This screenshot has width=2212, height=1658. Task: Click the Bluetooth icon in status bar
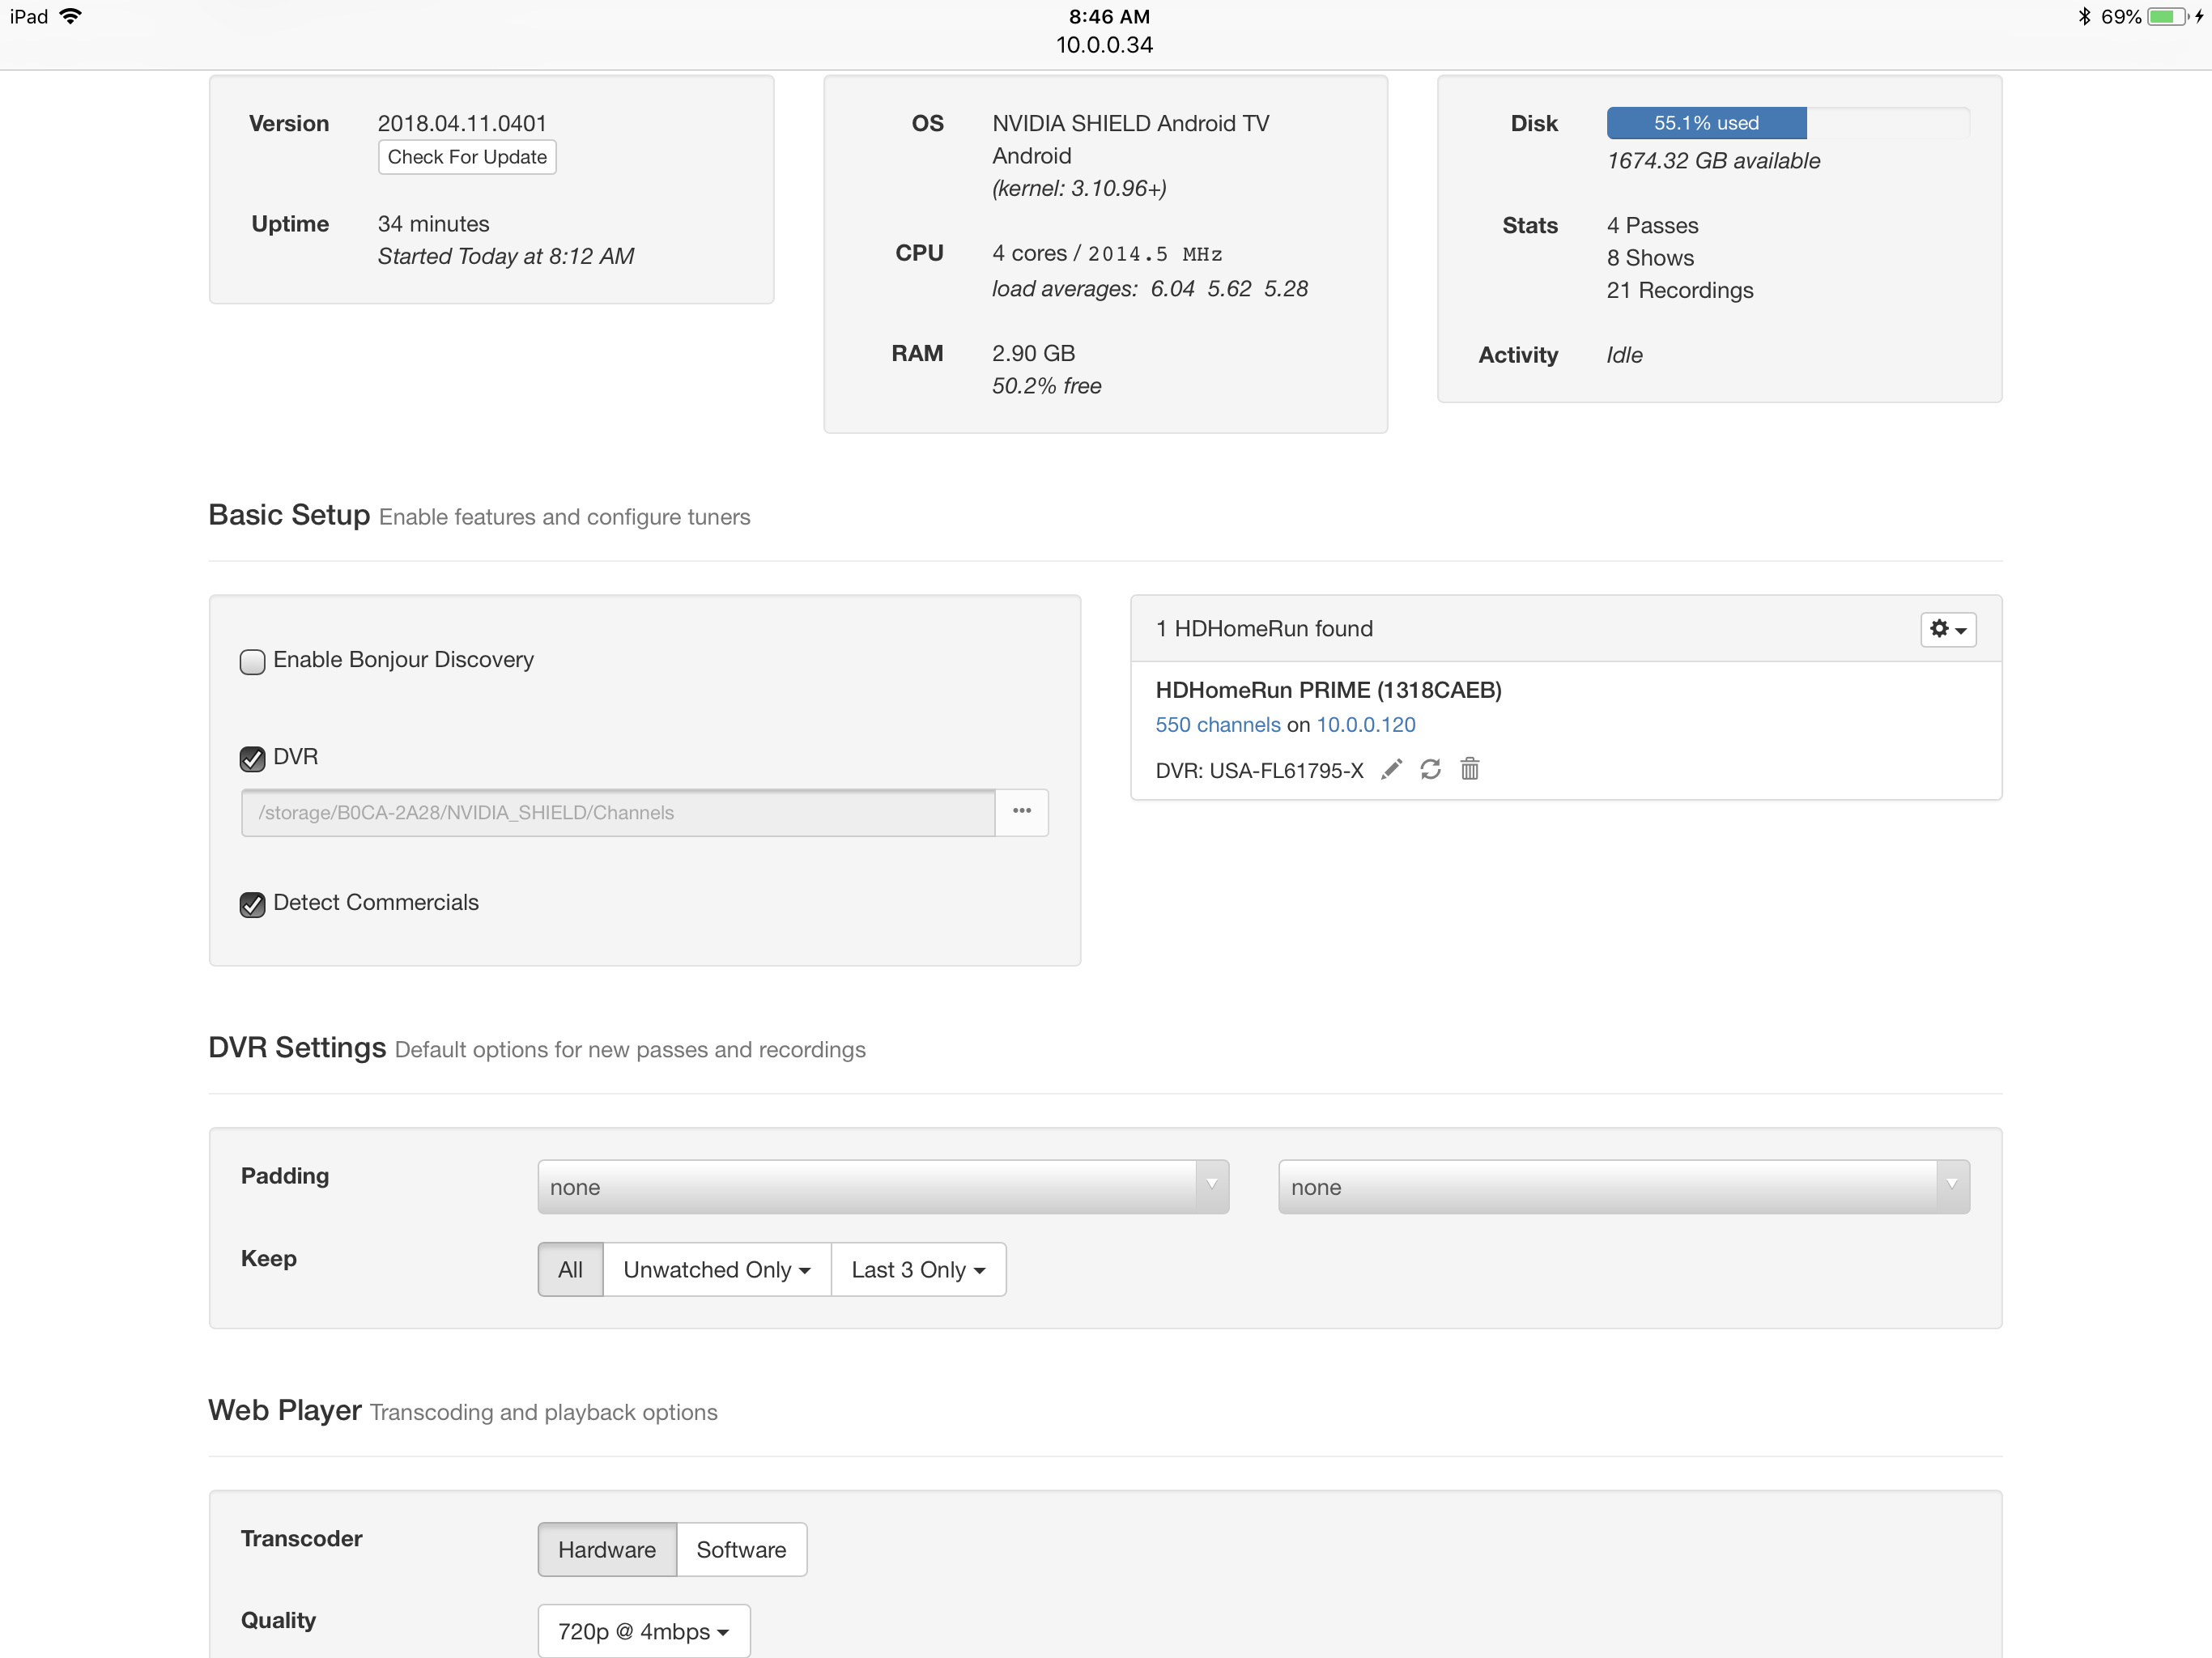tap(2084, 16)
